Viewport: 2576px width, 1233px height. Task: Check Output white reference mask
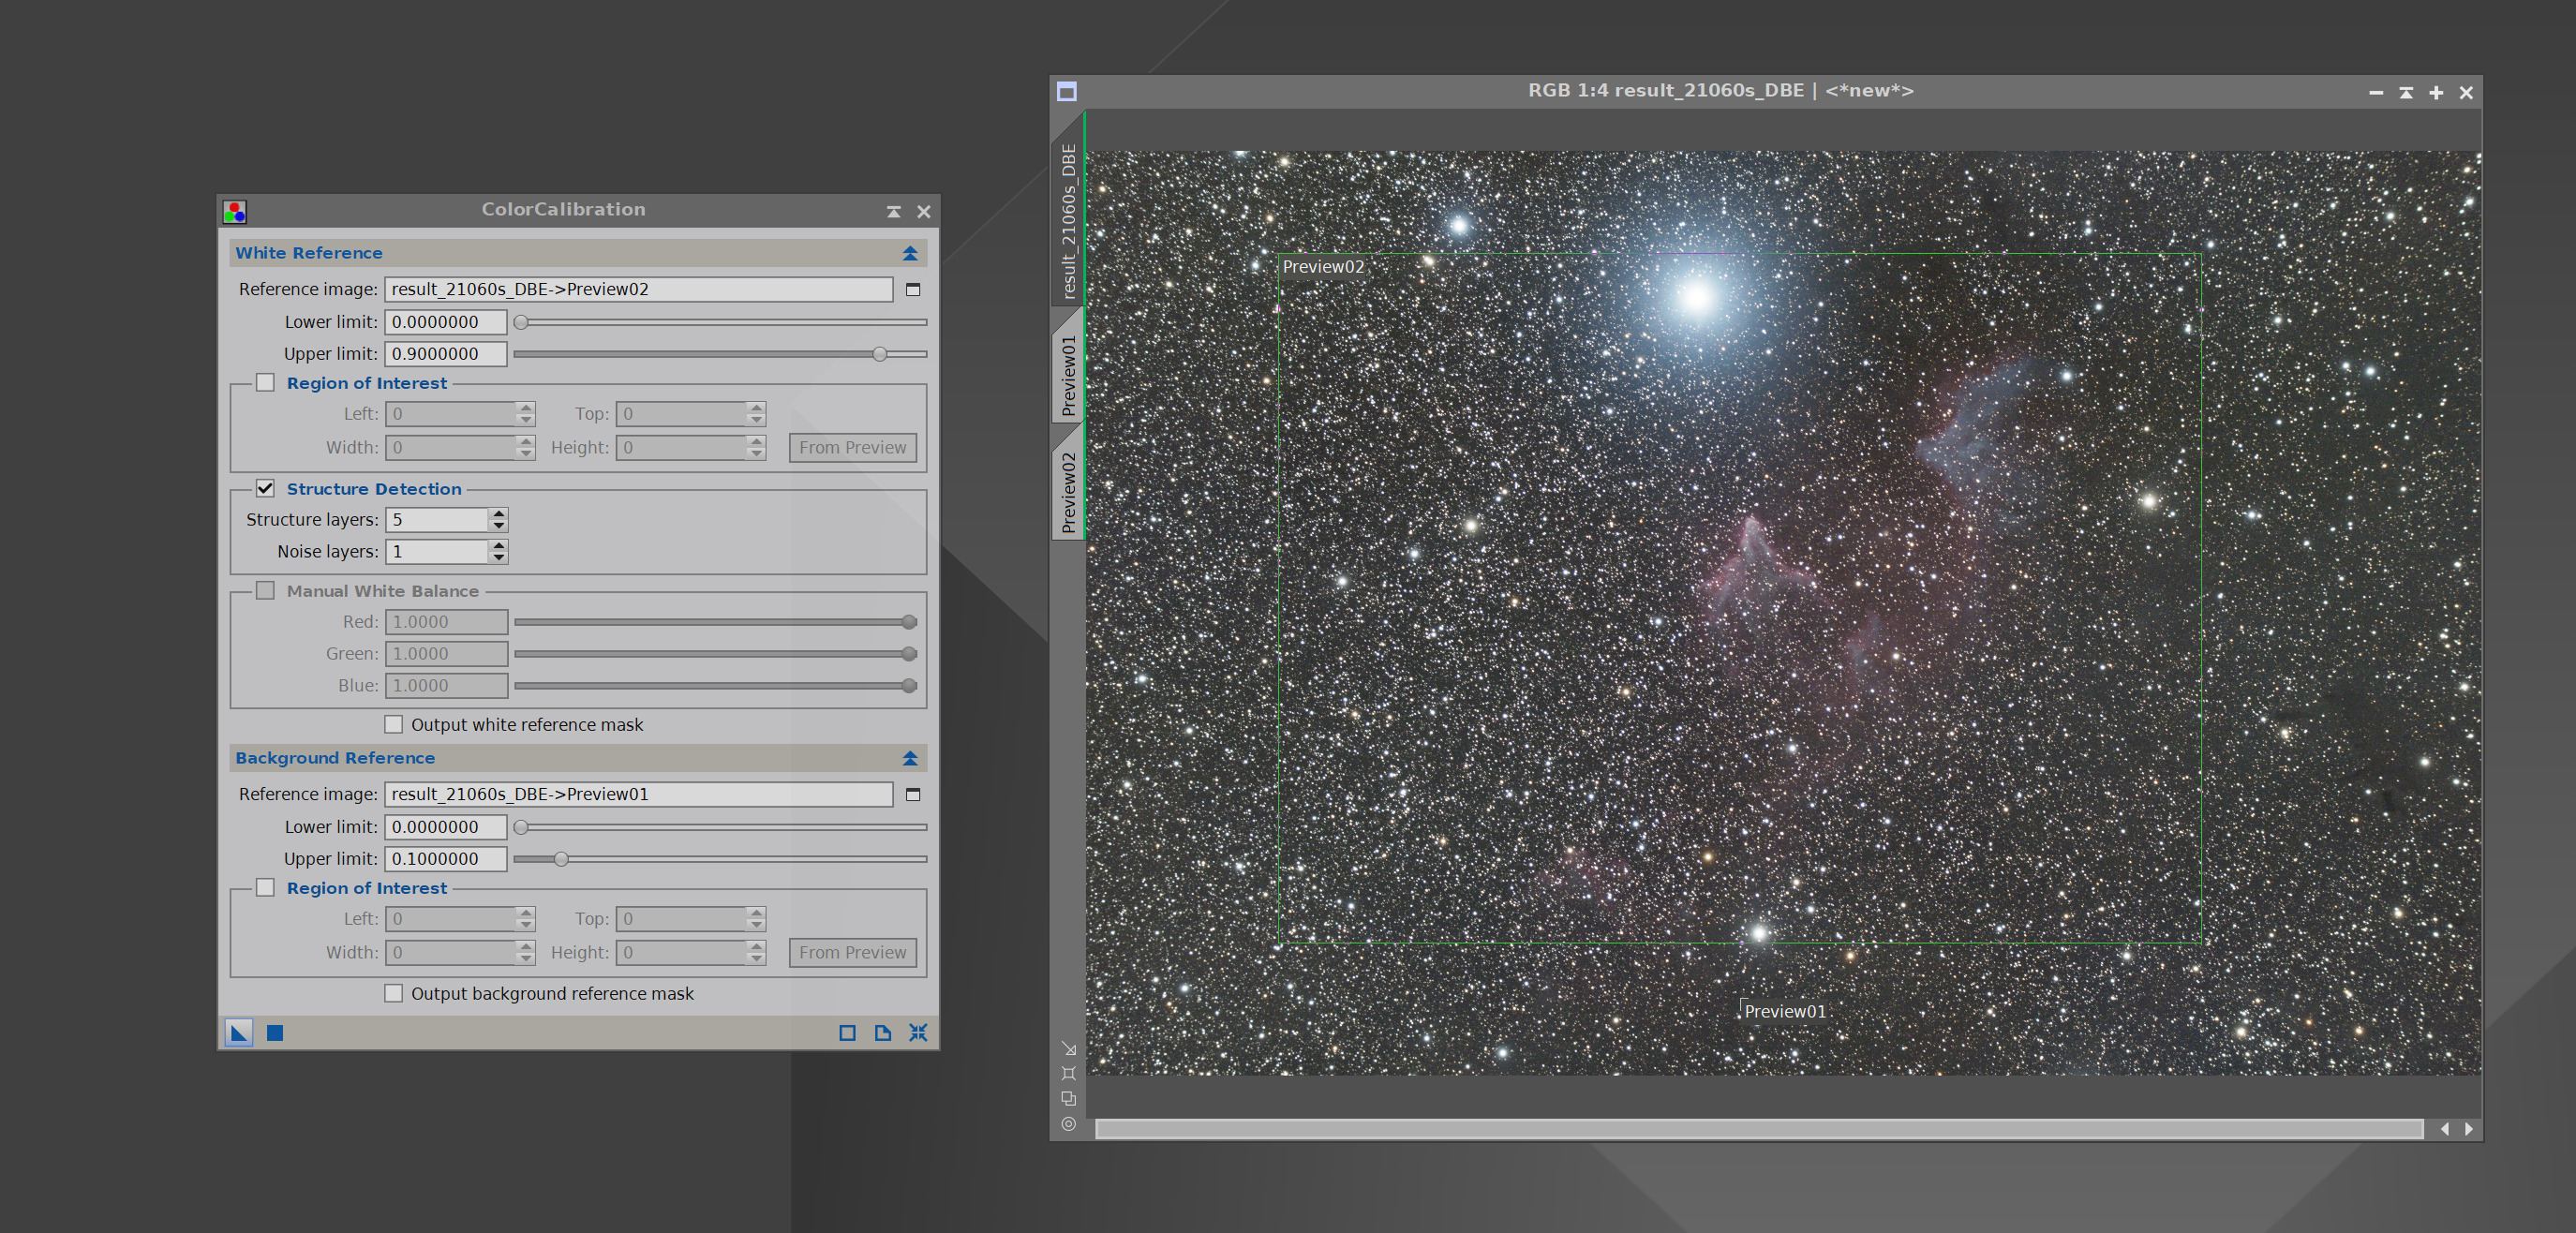pyautogui.click(x=394, y=724)
